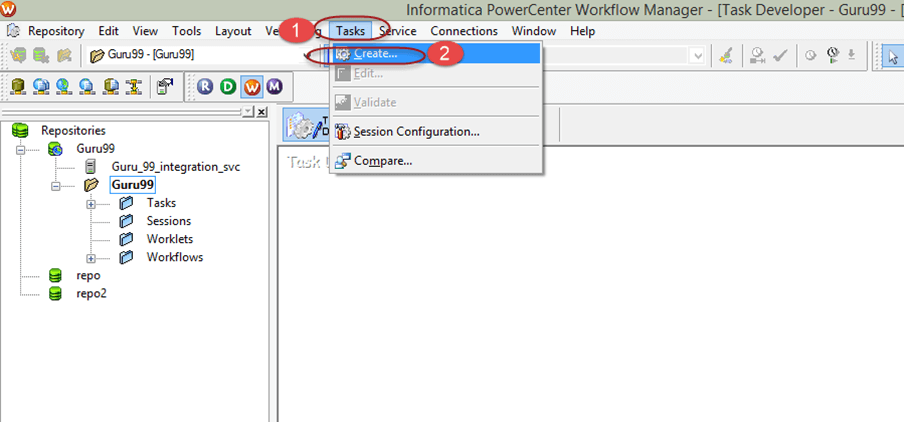Click the green checkmark validate toolbar icon
Image resolution: width=904 pixels, height=422 pixels.
781,55
